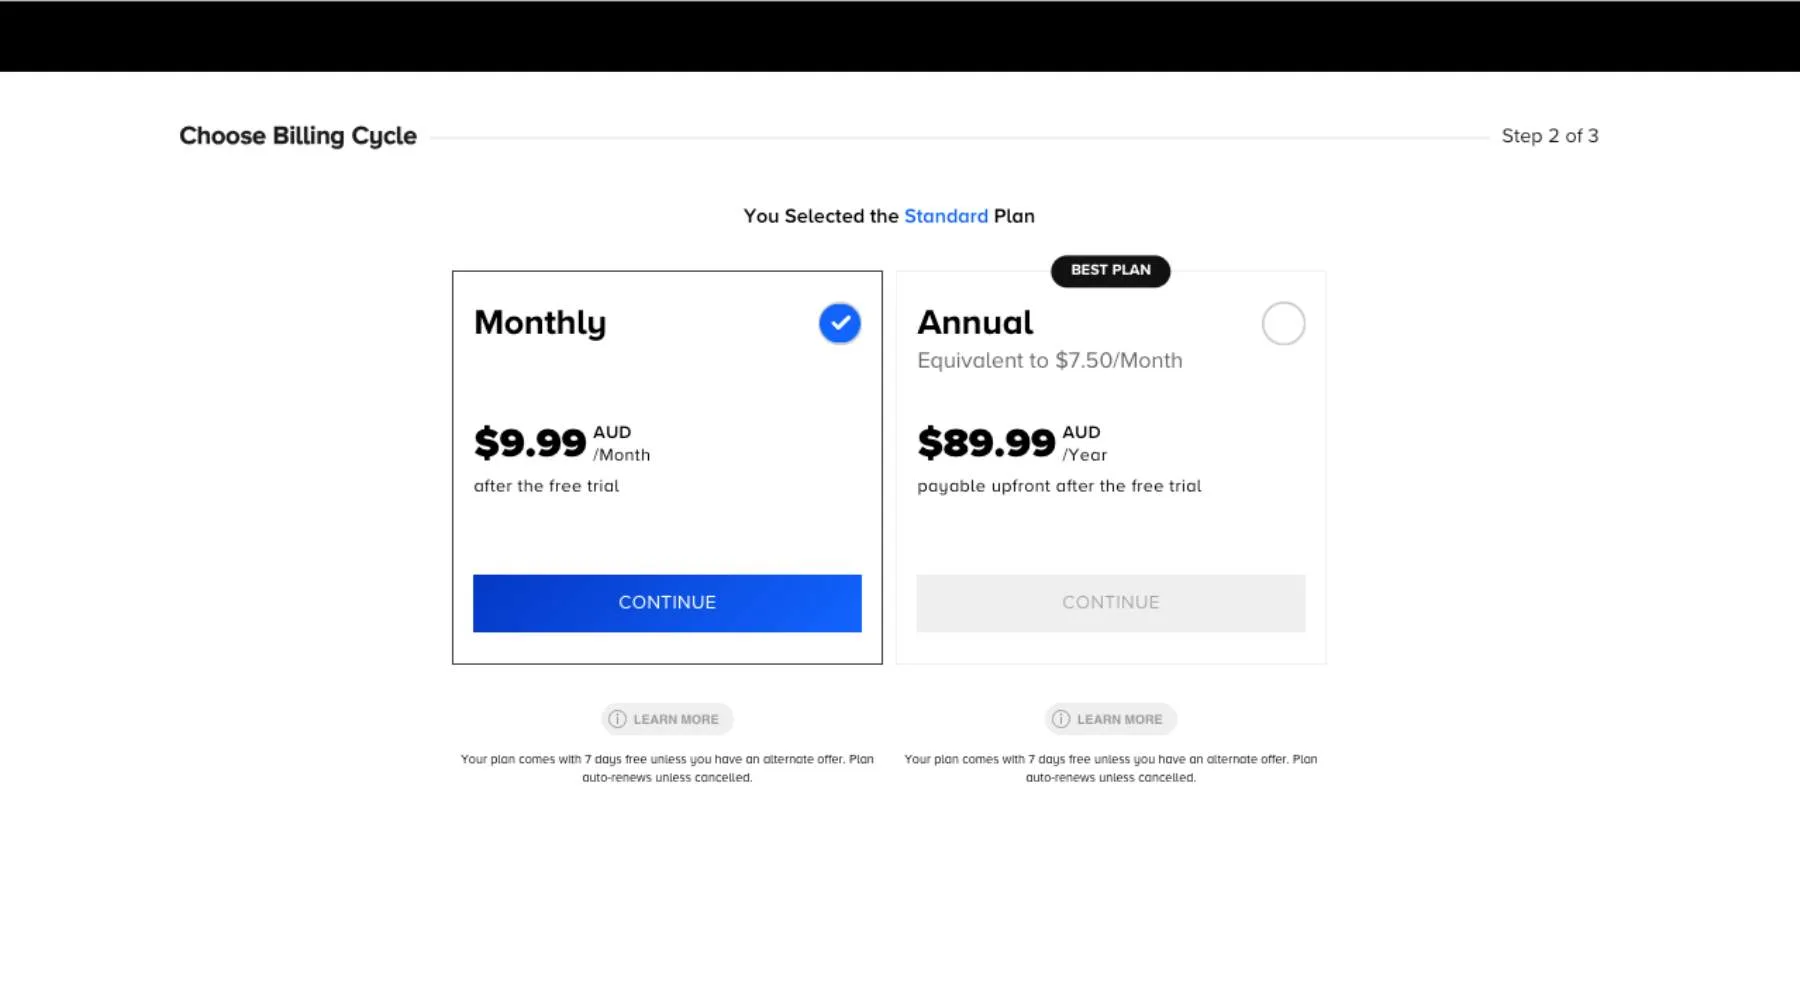The height and width of the screenshot is (1000, 1800).
Task: Select the Annual billing radio button
Action: pyautogui.click(x=1283, y=323)
